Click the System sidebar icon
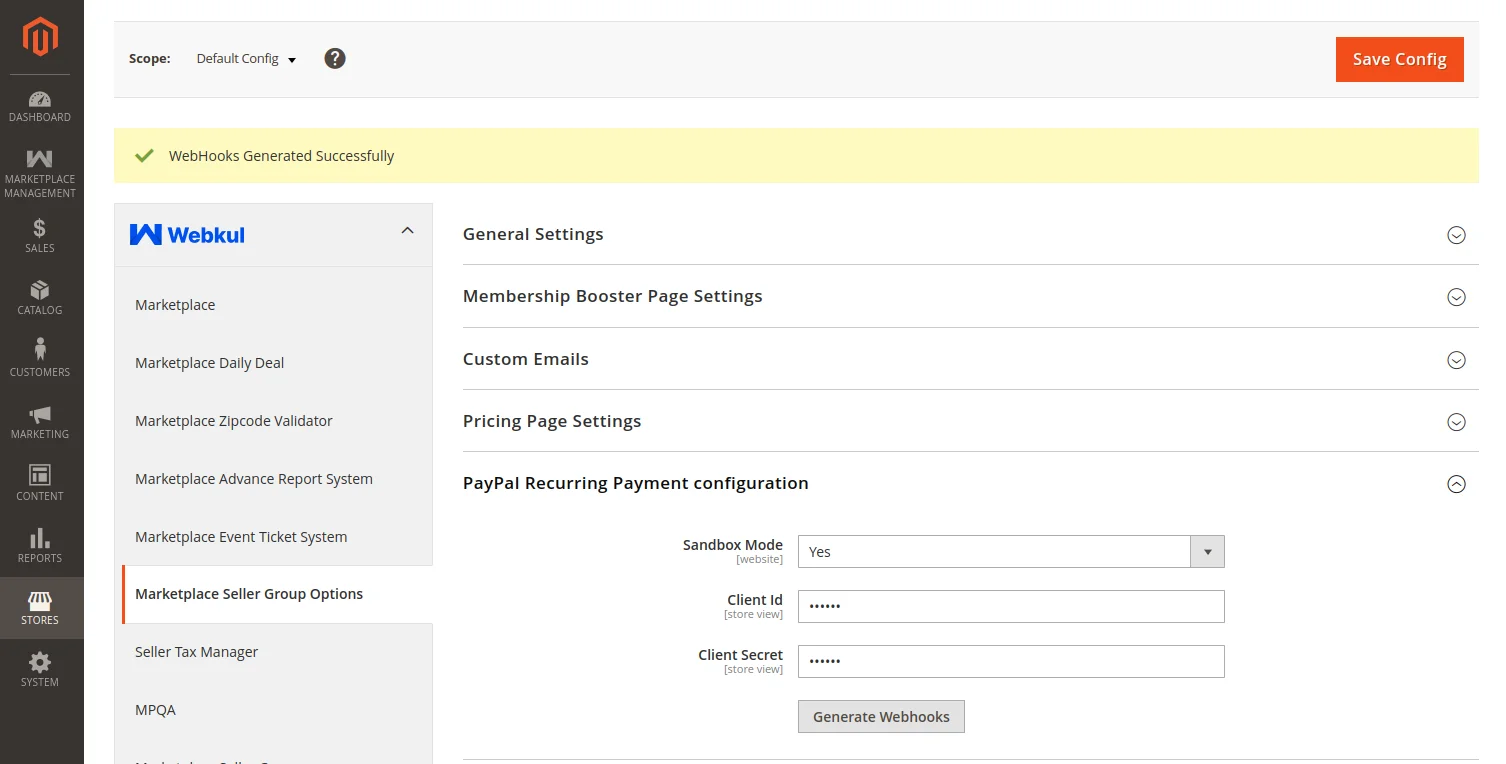 point(40,669)
